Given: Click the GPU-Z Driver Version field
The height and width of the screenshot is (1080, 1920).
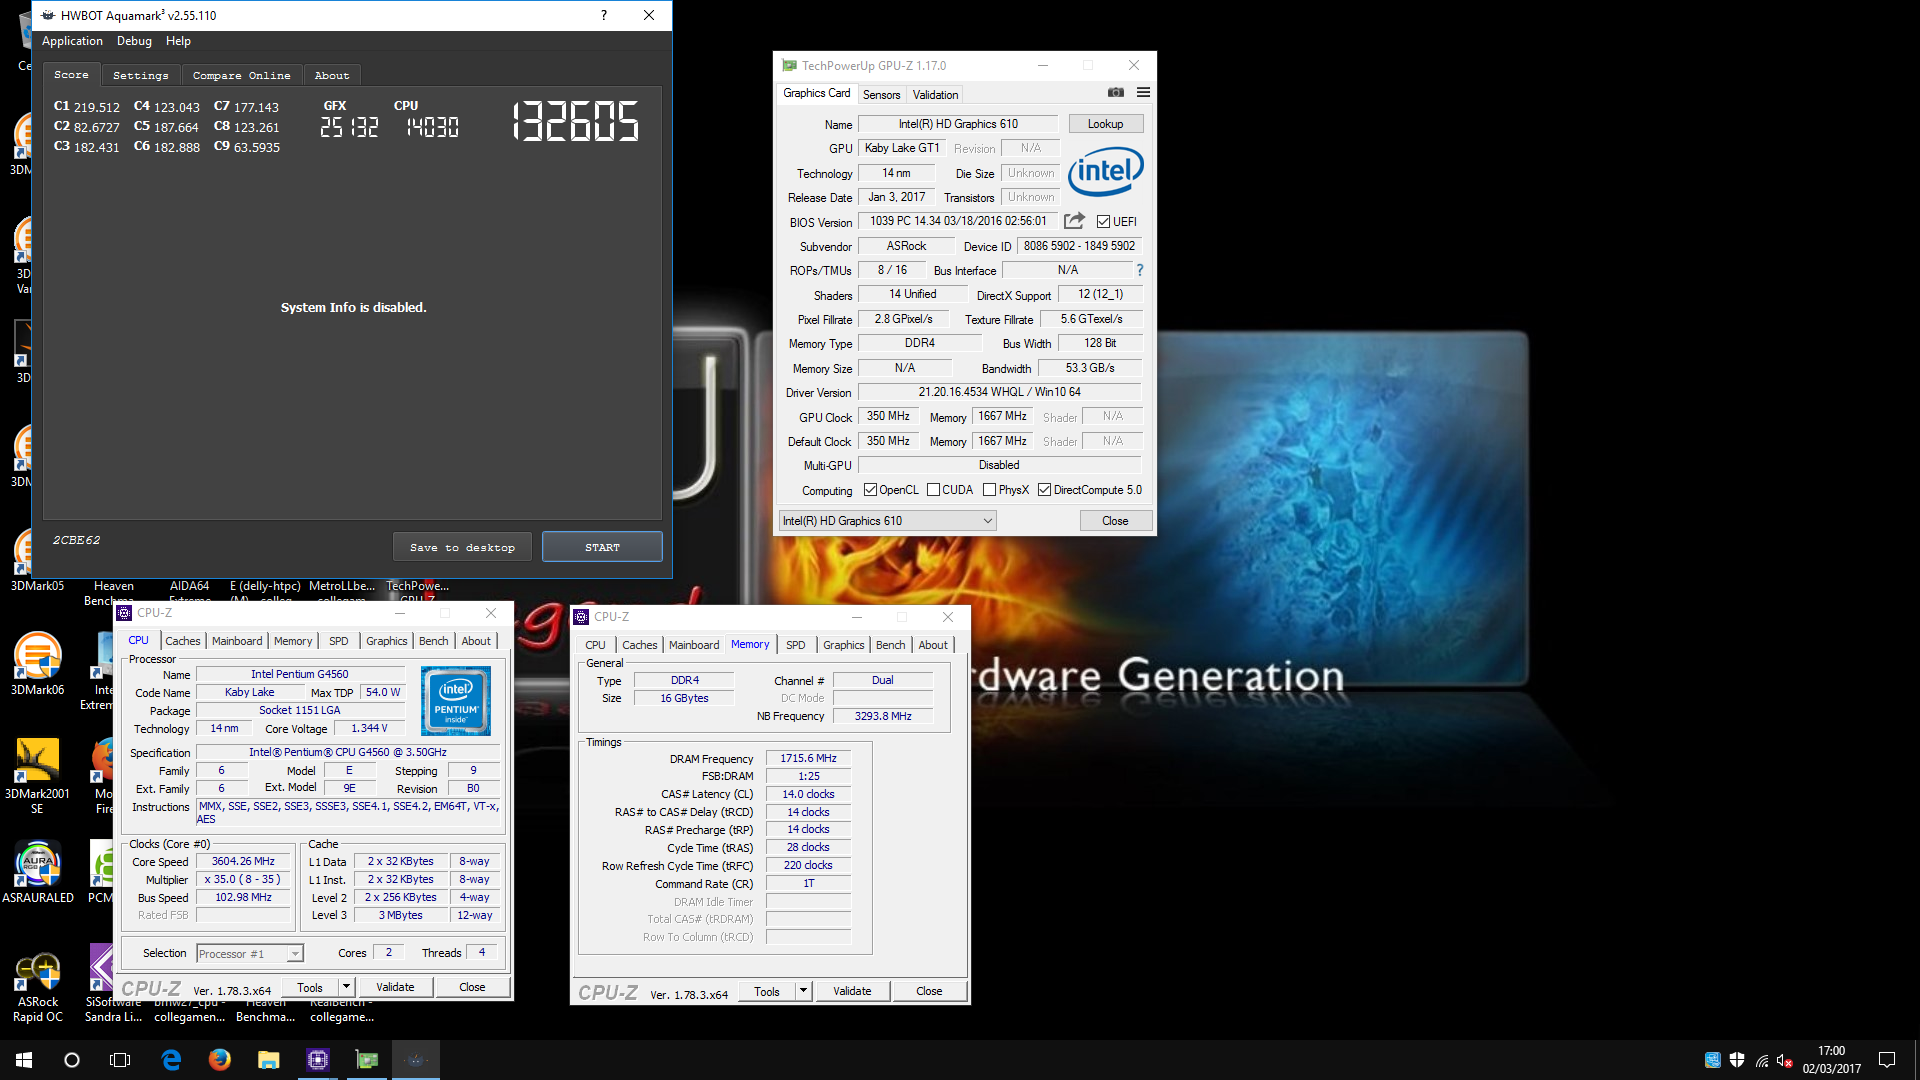Looking at the screenshot, I should click(x=999, y=392).
